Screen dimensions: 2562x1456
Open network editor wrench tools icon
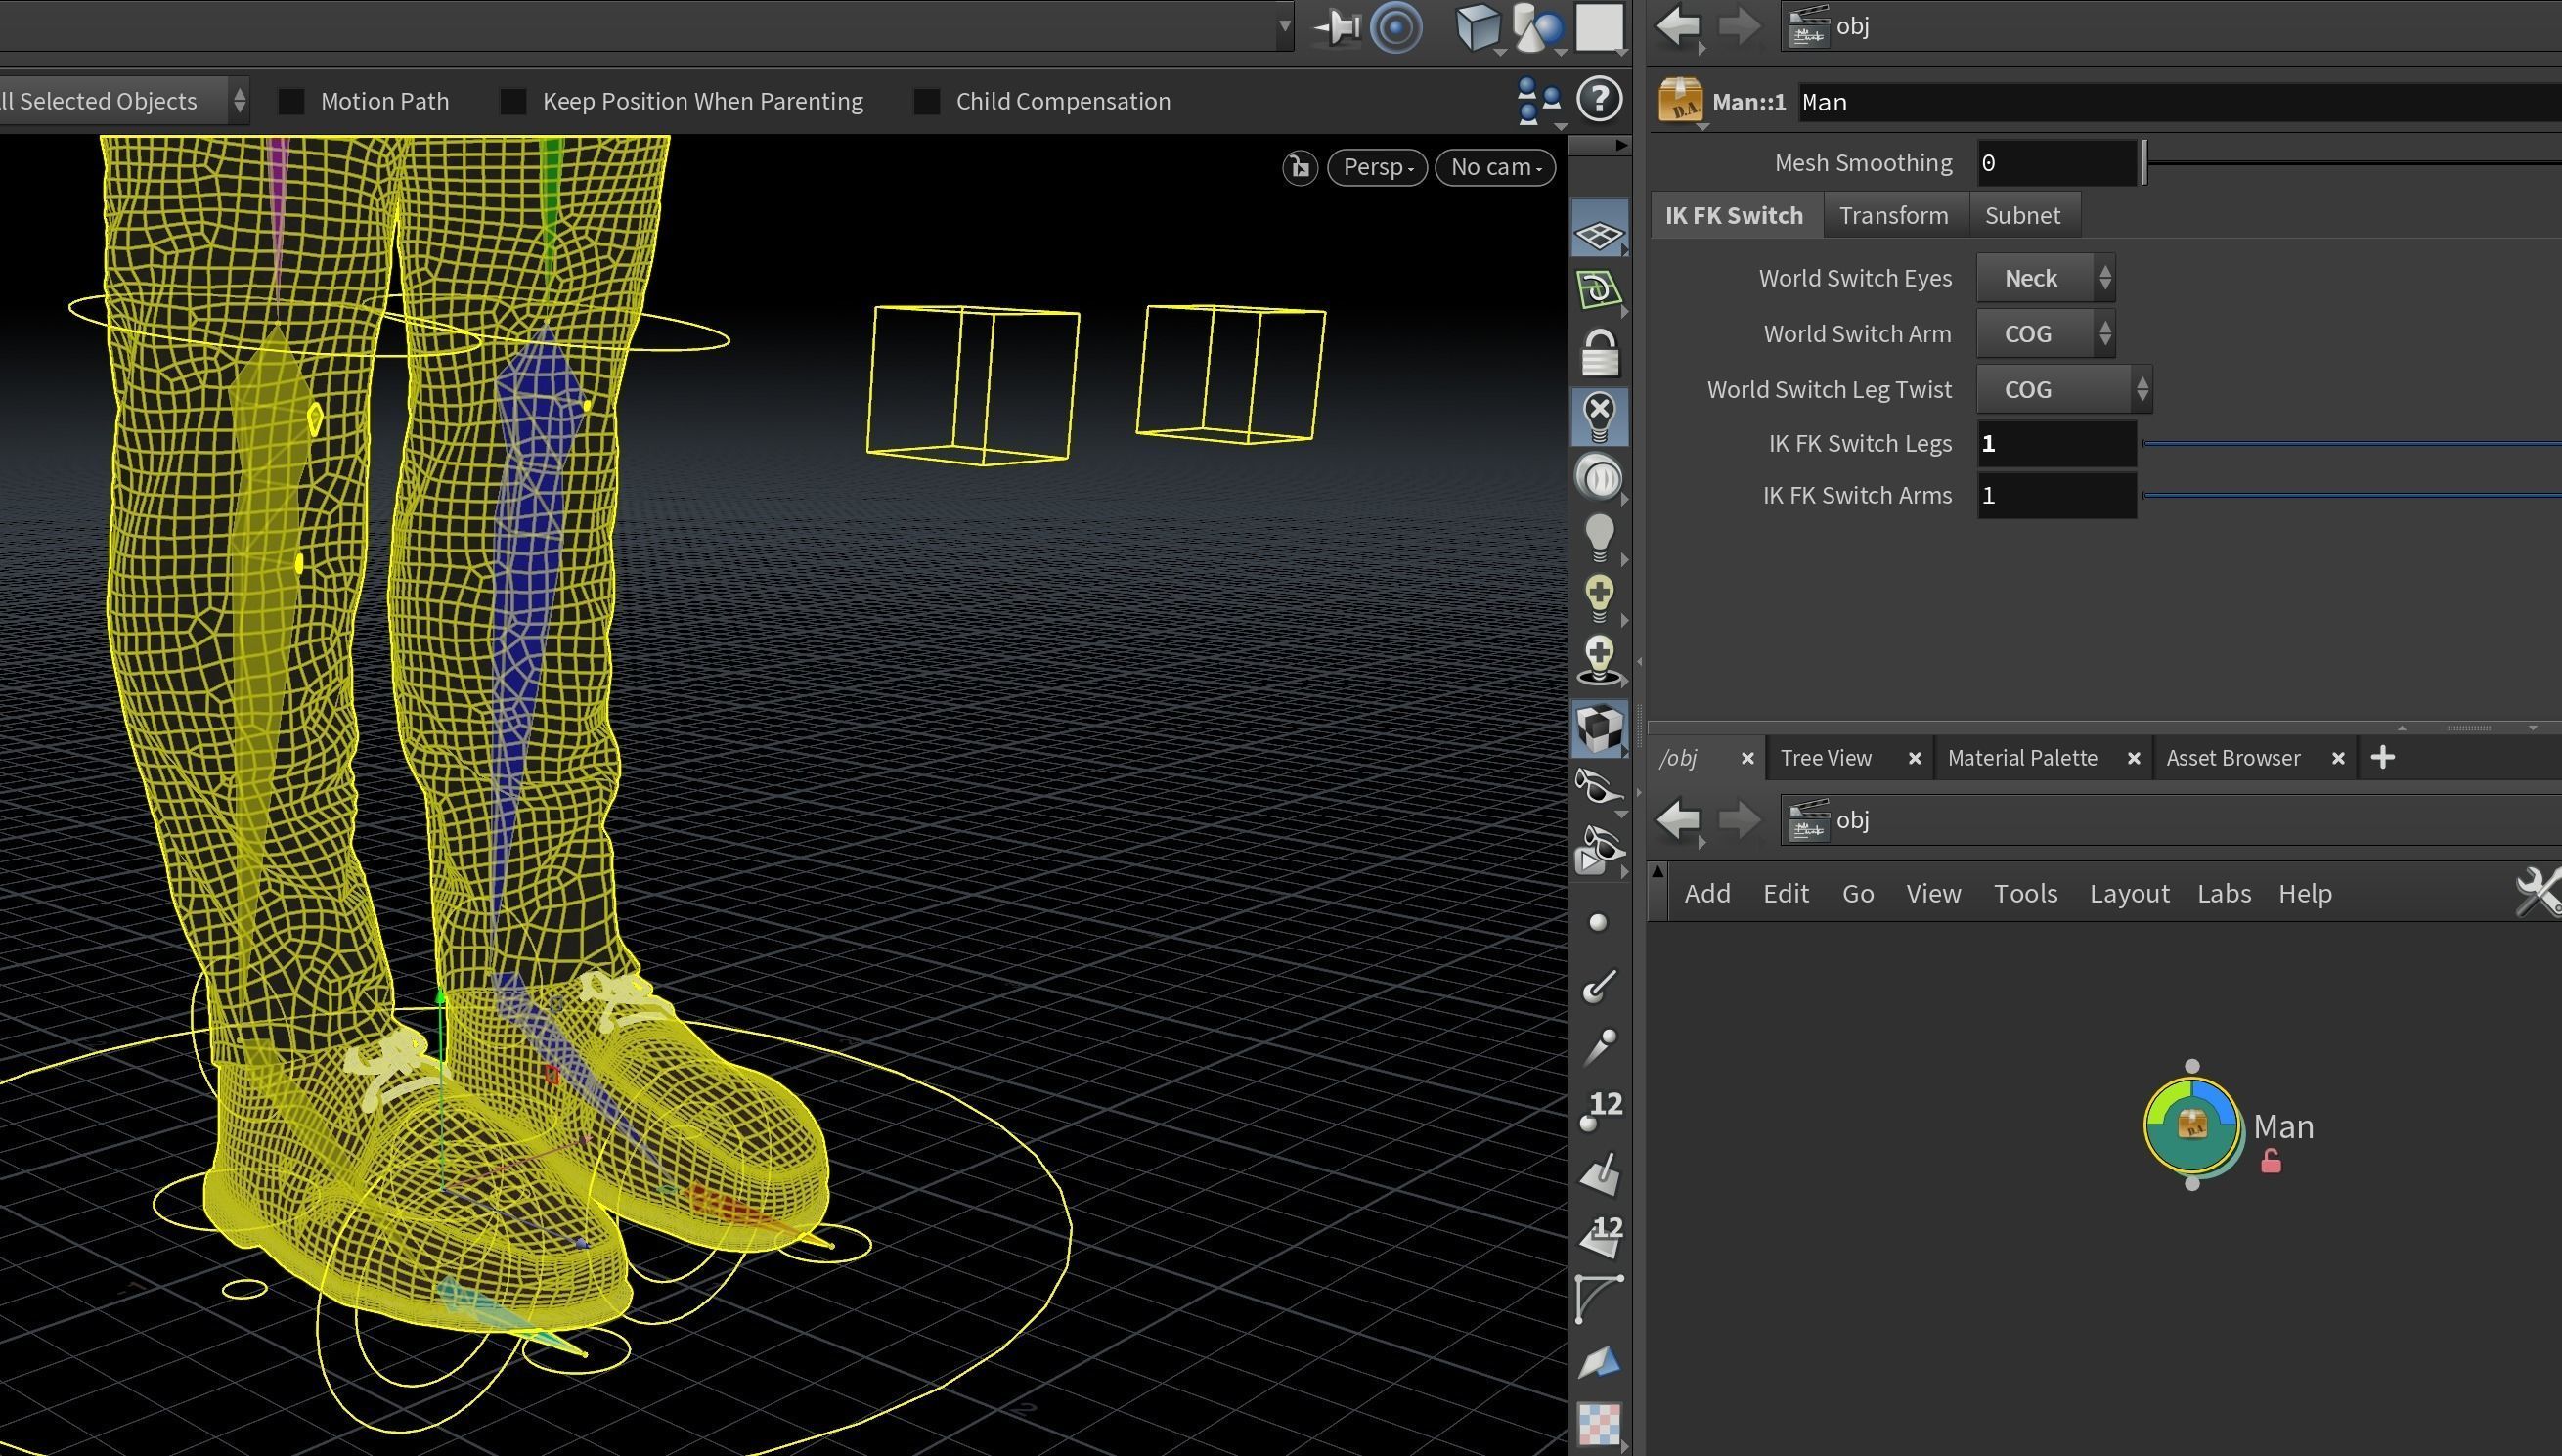point(2536,892)
